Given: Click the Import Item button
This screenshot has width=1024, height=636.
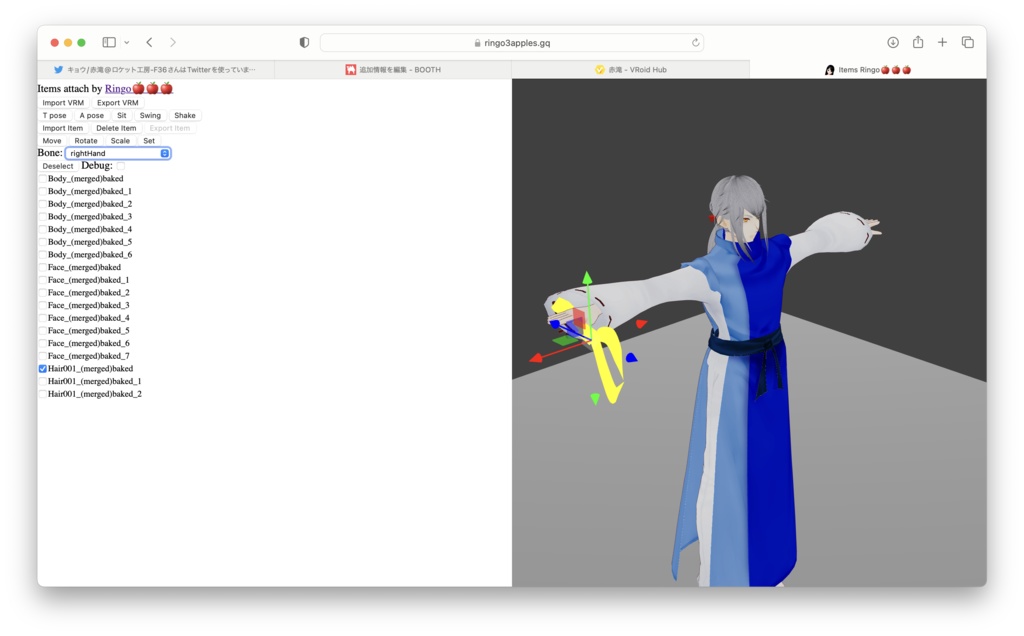Looking at the screenshot, I should click(x=63, y=128).
